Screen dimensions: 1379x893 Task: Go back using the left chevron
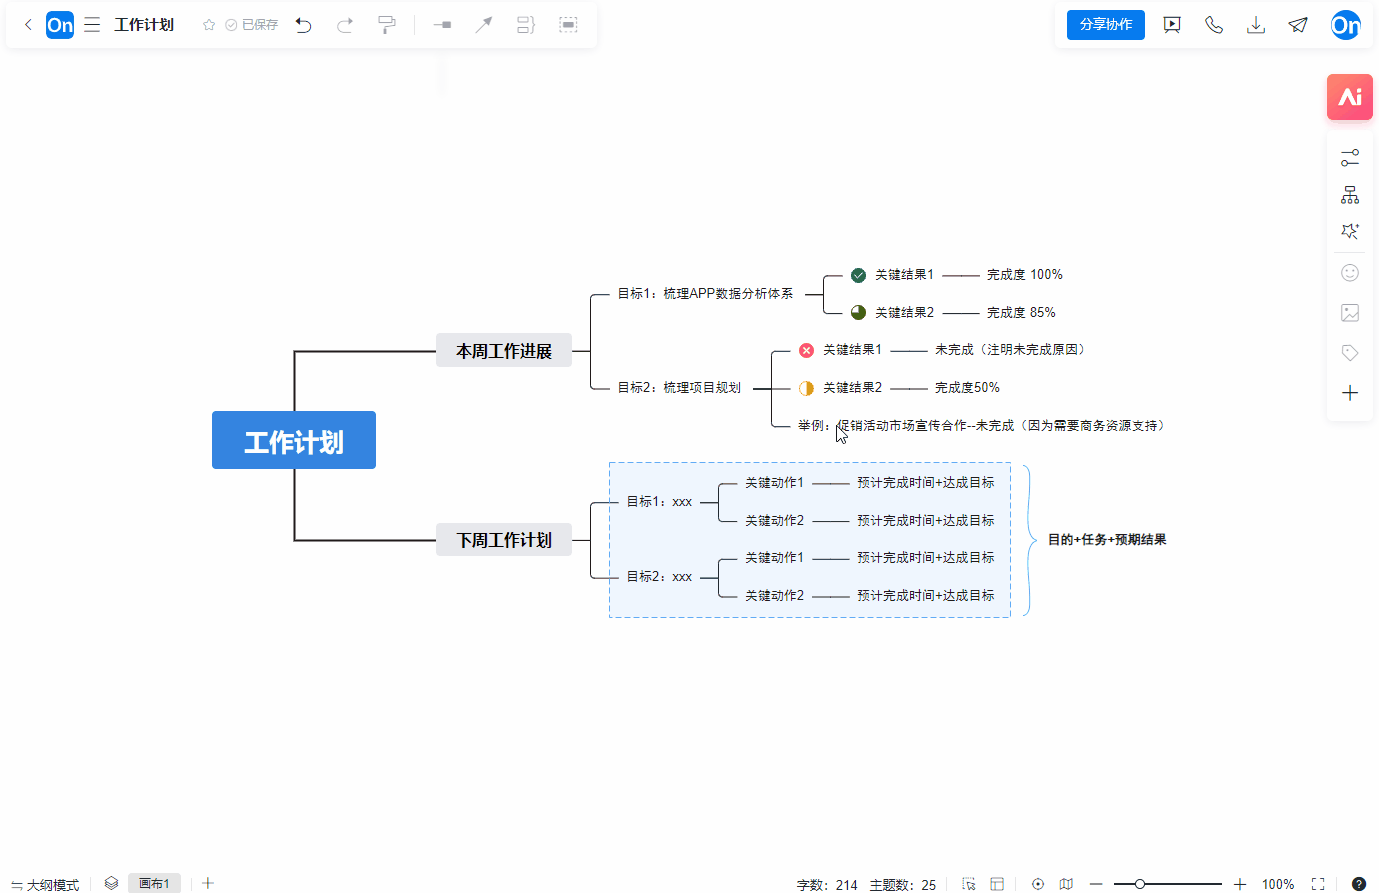[28, 25]
